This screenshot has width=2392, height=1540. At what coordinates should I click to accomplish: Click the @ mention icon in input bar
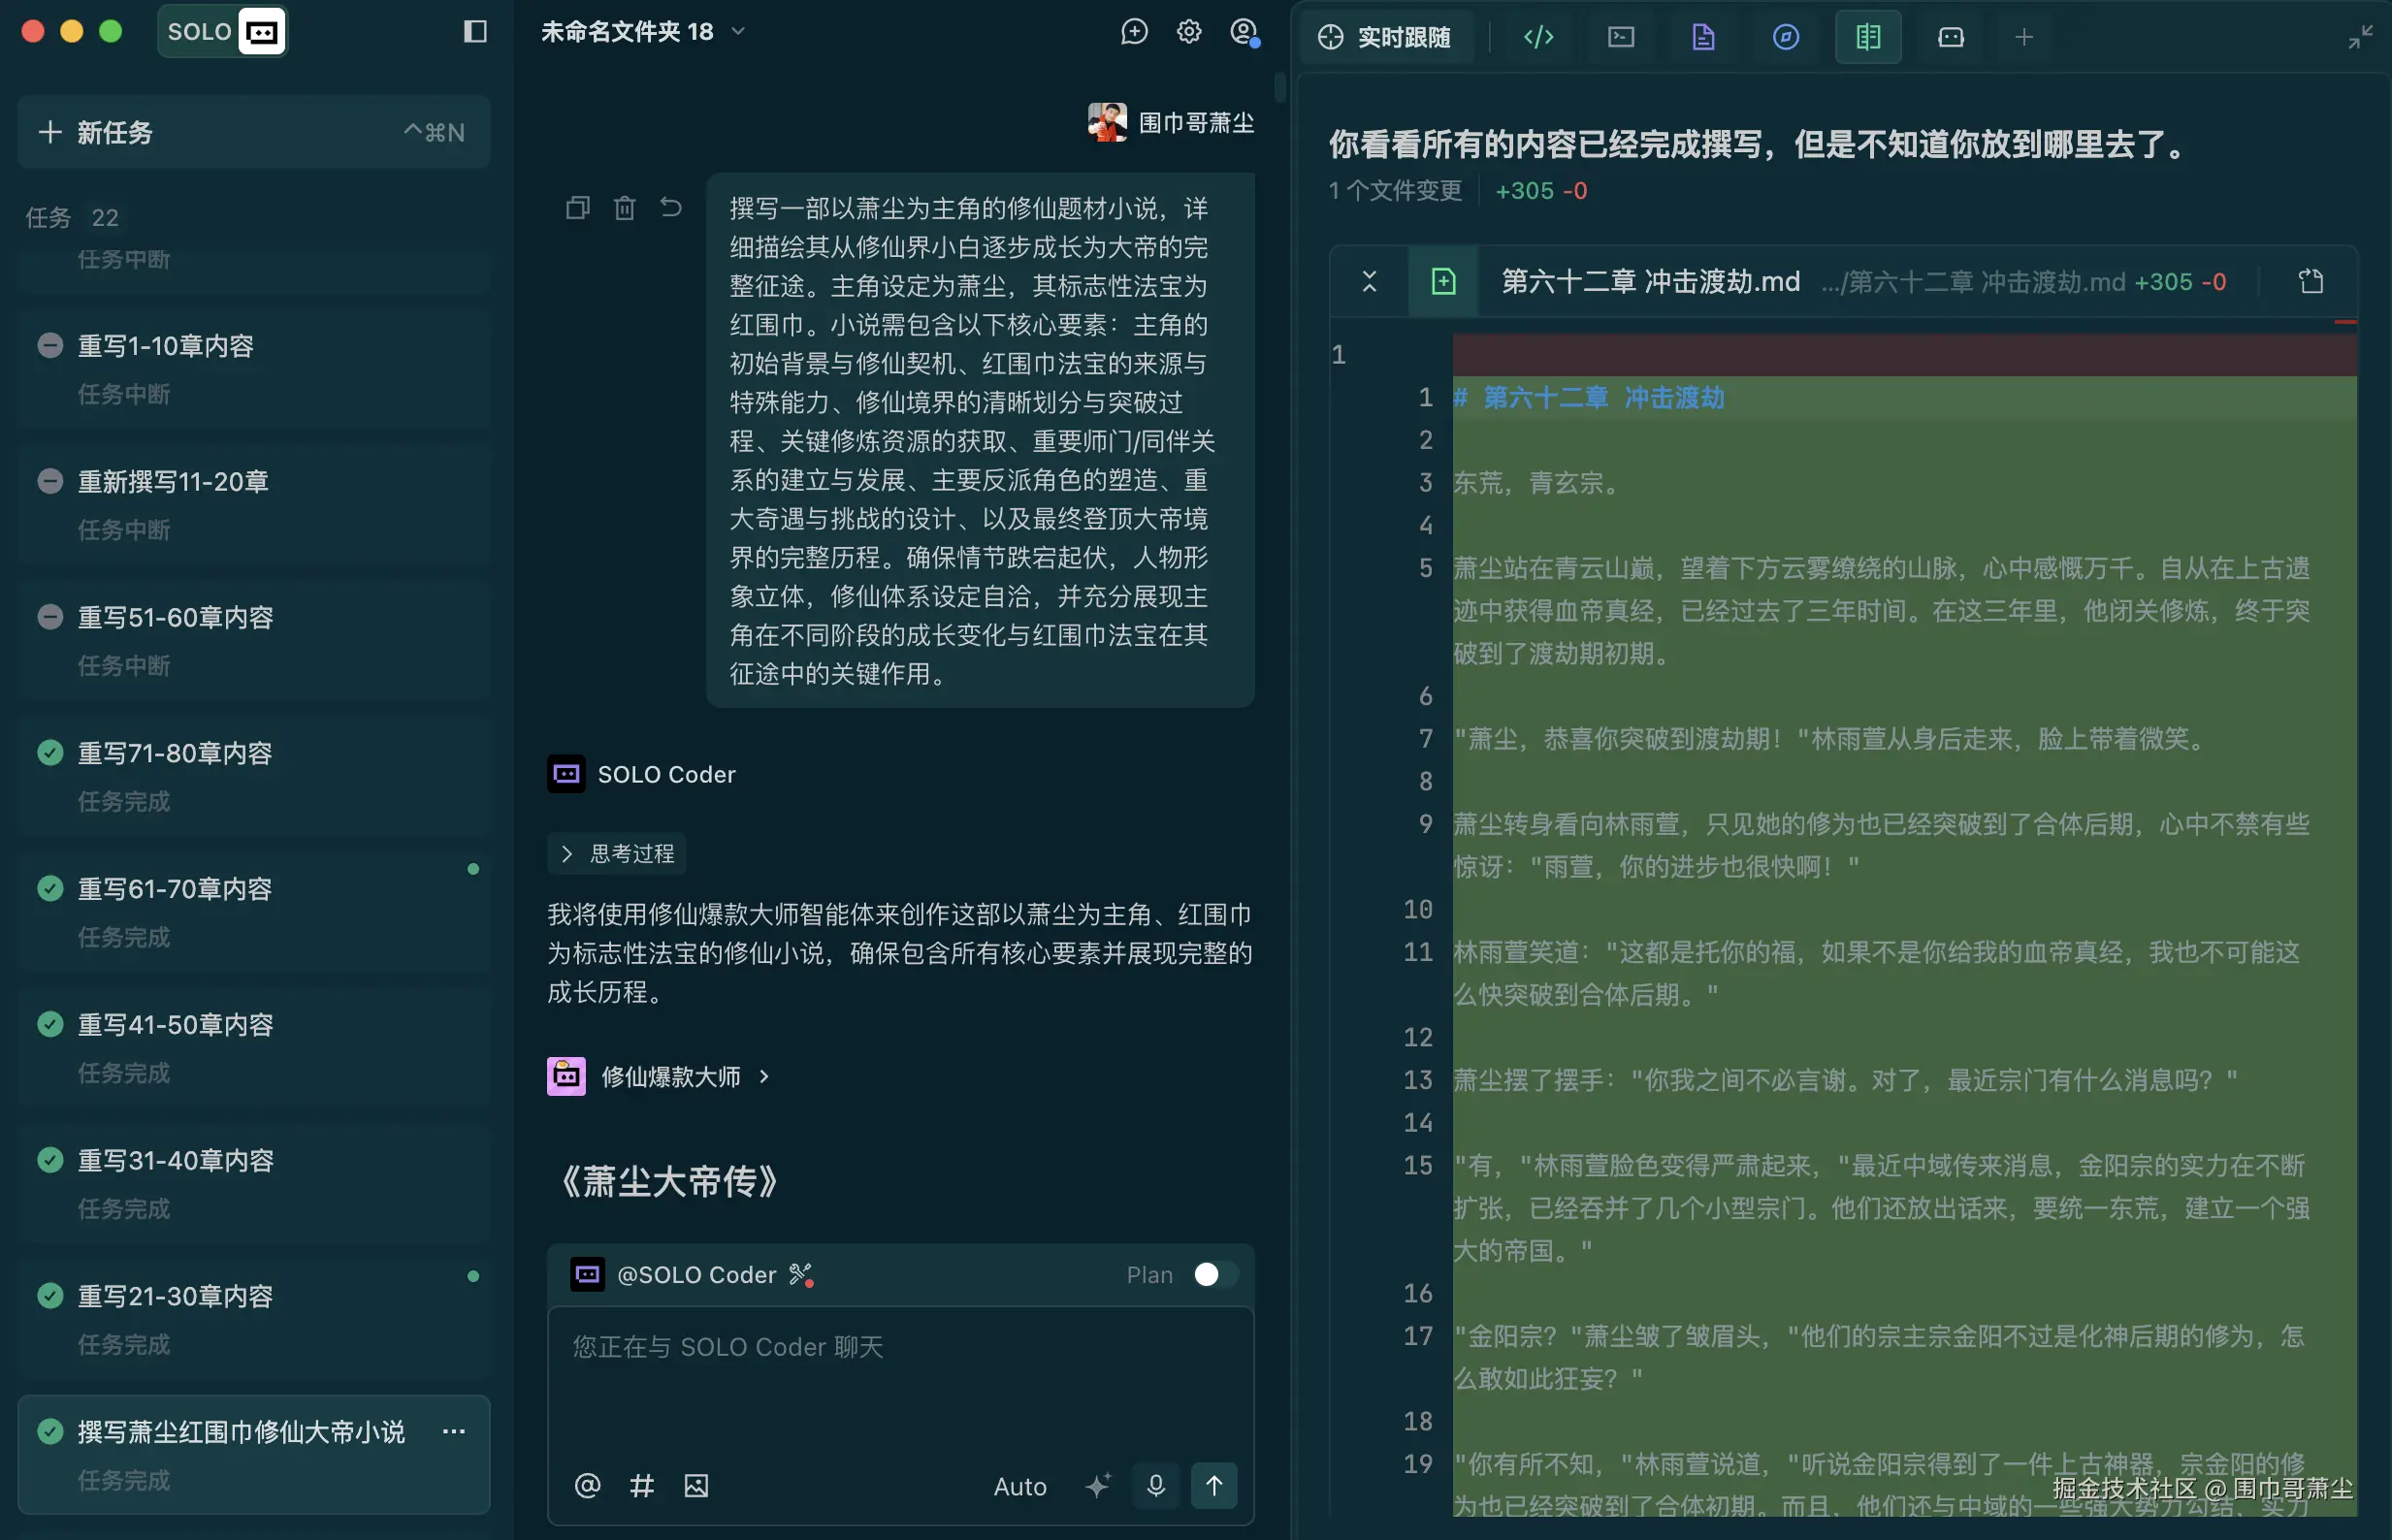[x=588, y=1486]
